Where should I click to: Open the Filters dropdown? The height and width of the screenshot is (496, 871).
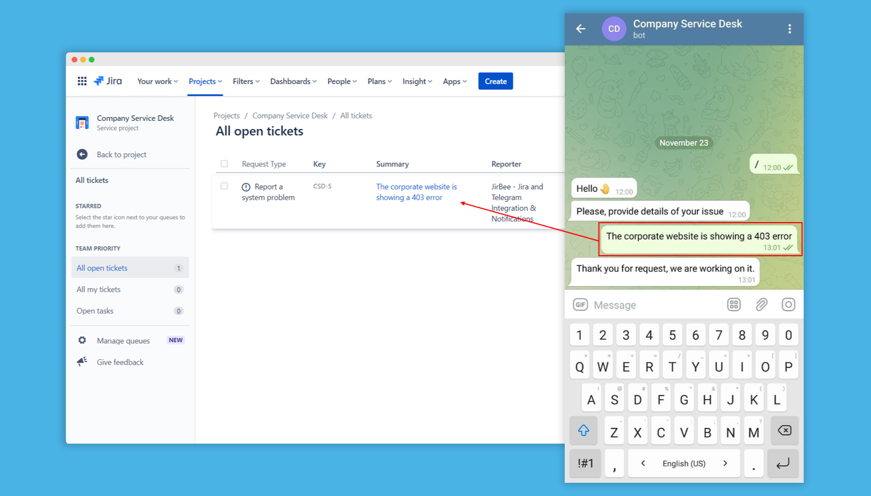pos(246,81)
